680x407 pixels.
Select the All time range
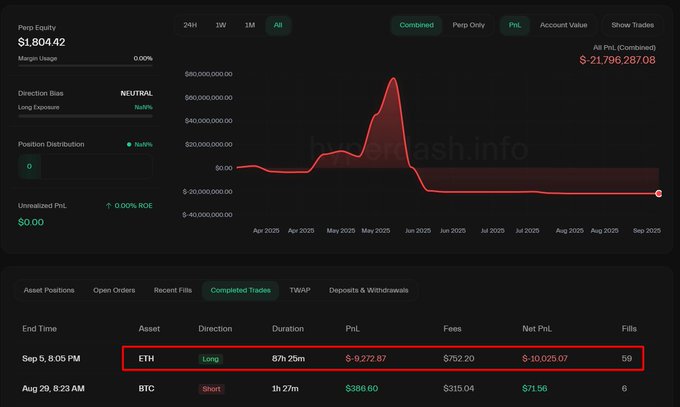coord(278,25)
